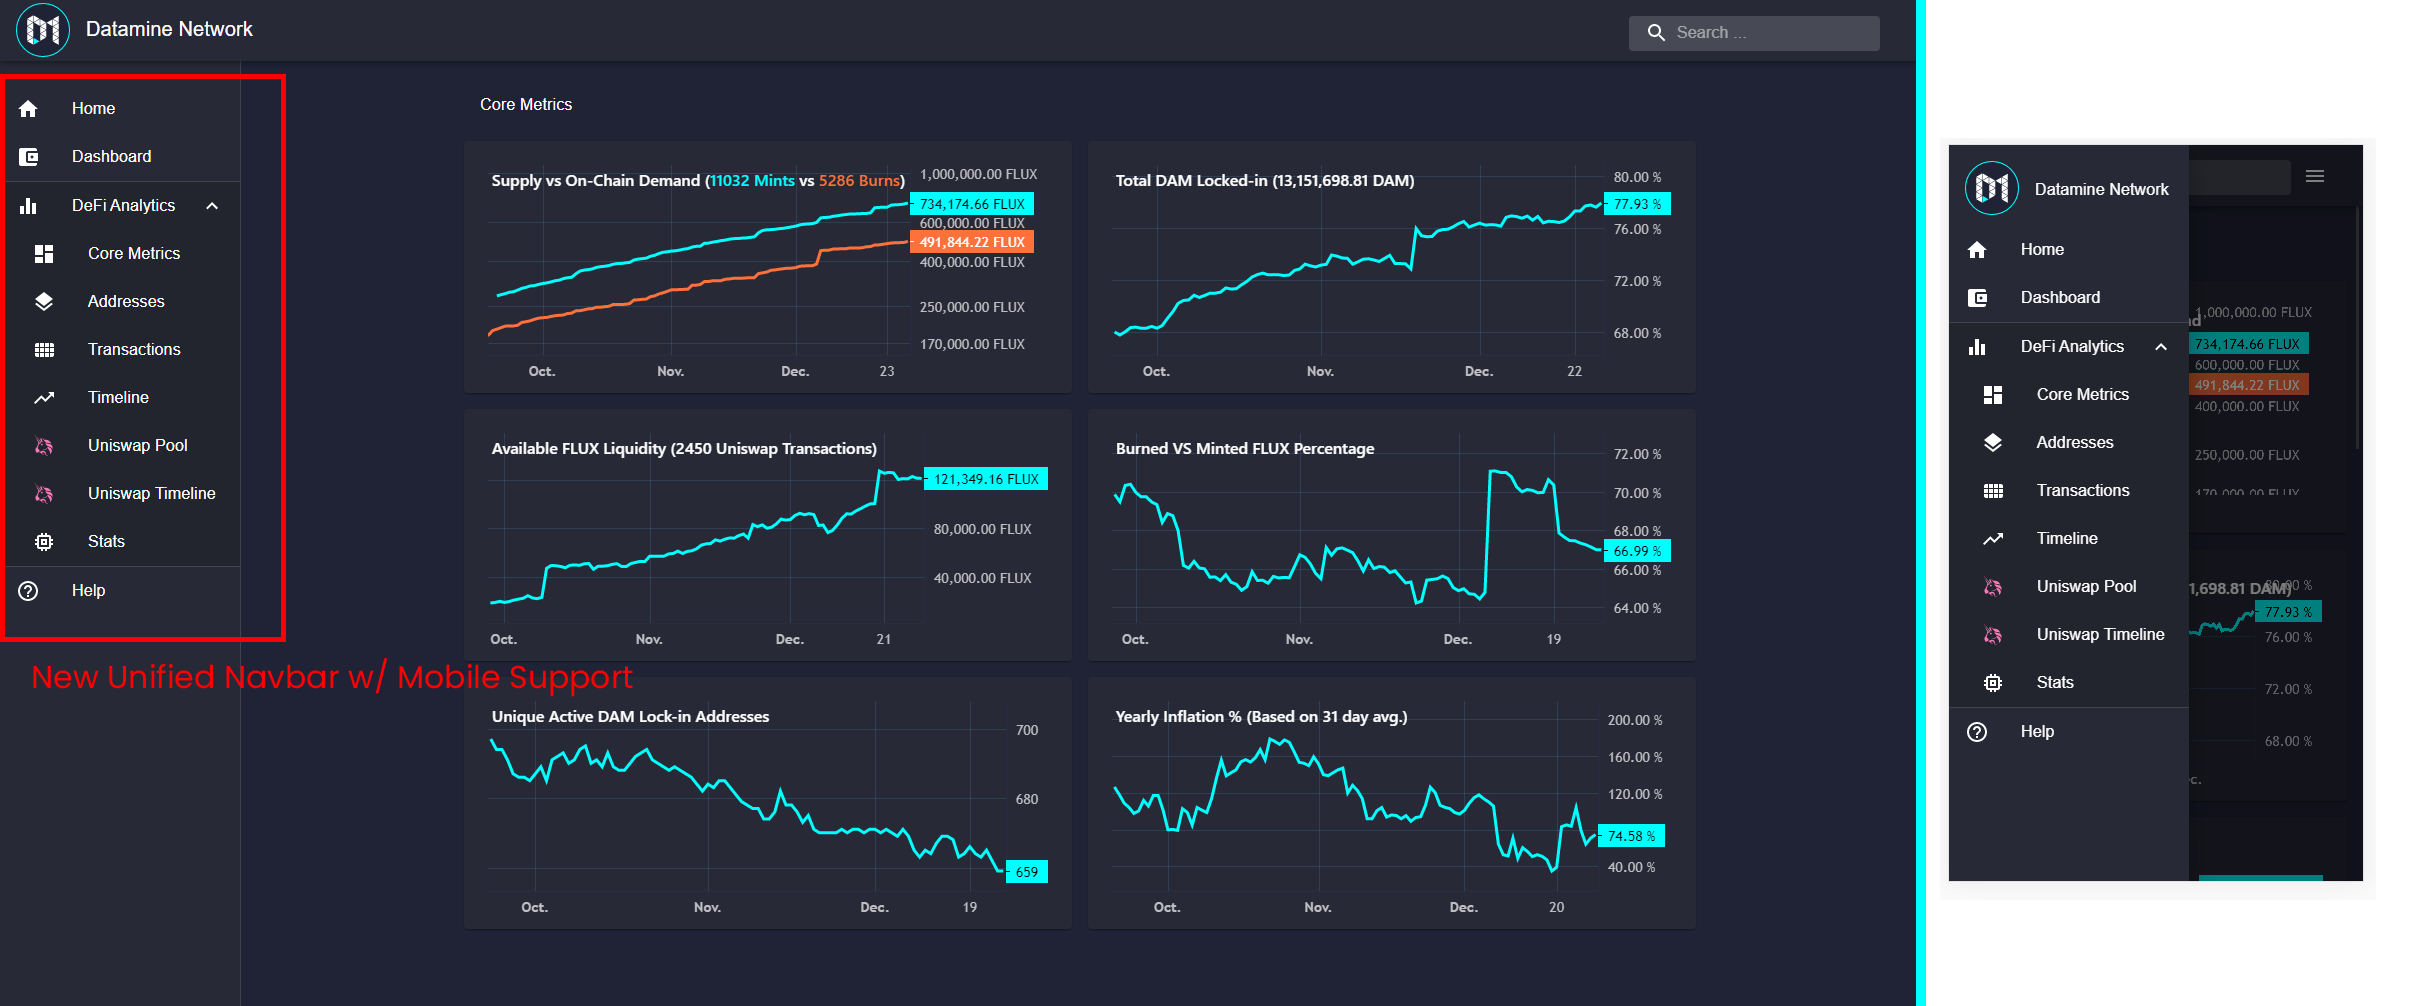Click the Search input field
Viewport: 2420px width, 1006px height.
click(1754, 33)
